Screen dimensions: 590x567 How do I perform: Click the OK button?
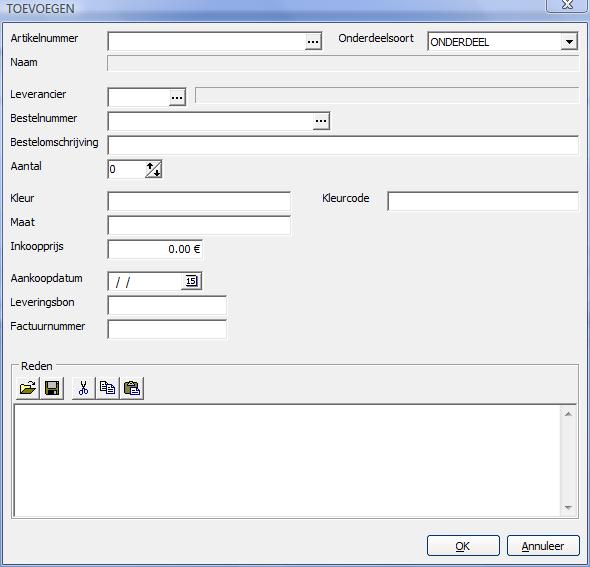pyautogui.click(x=463, y=546)
